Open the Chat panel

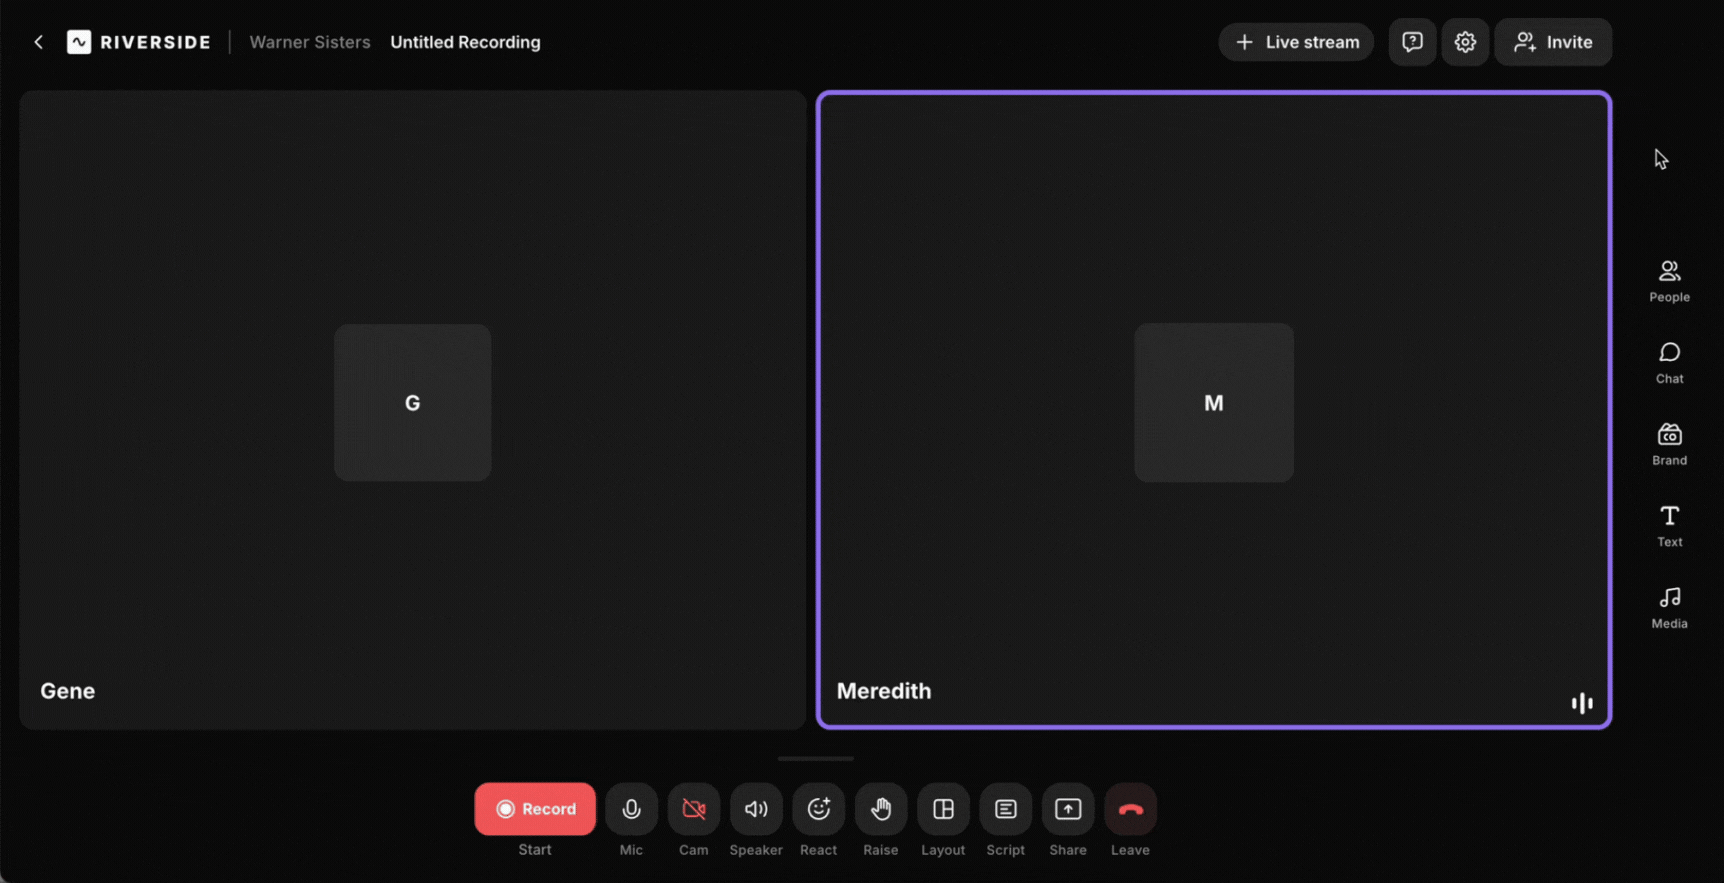tap(1669, 362)
